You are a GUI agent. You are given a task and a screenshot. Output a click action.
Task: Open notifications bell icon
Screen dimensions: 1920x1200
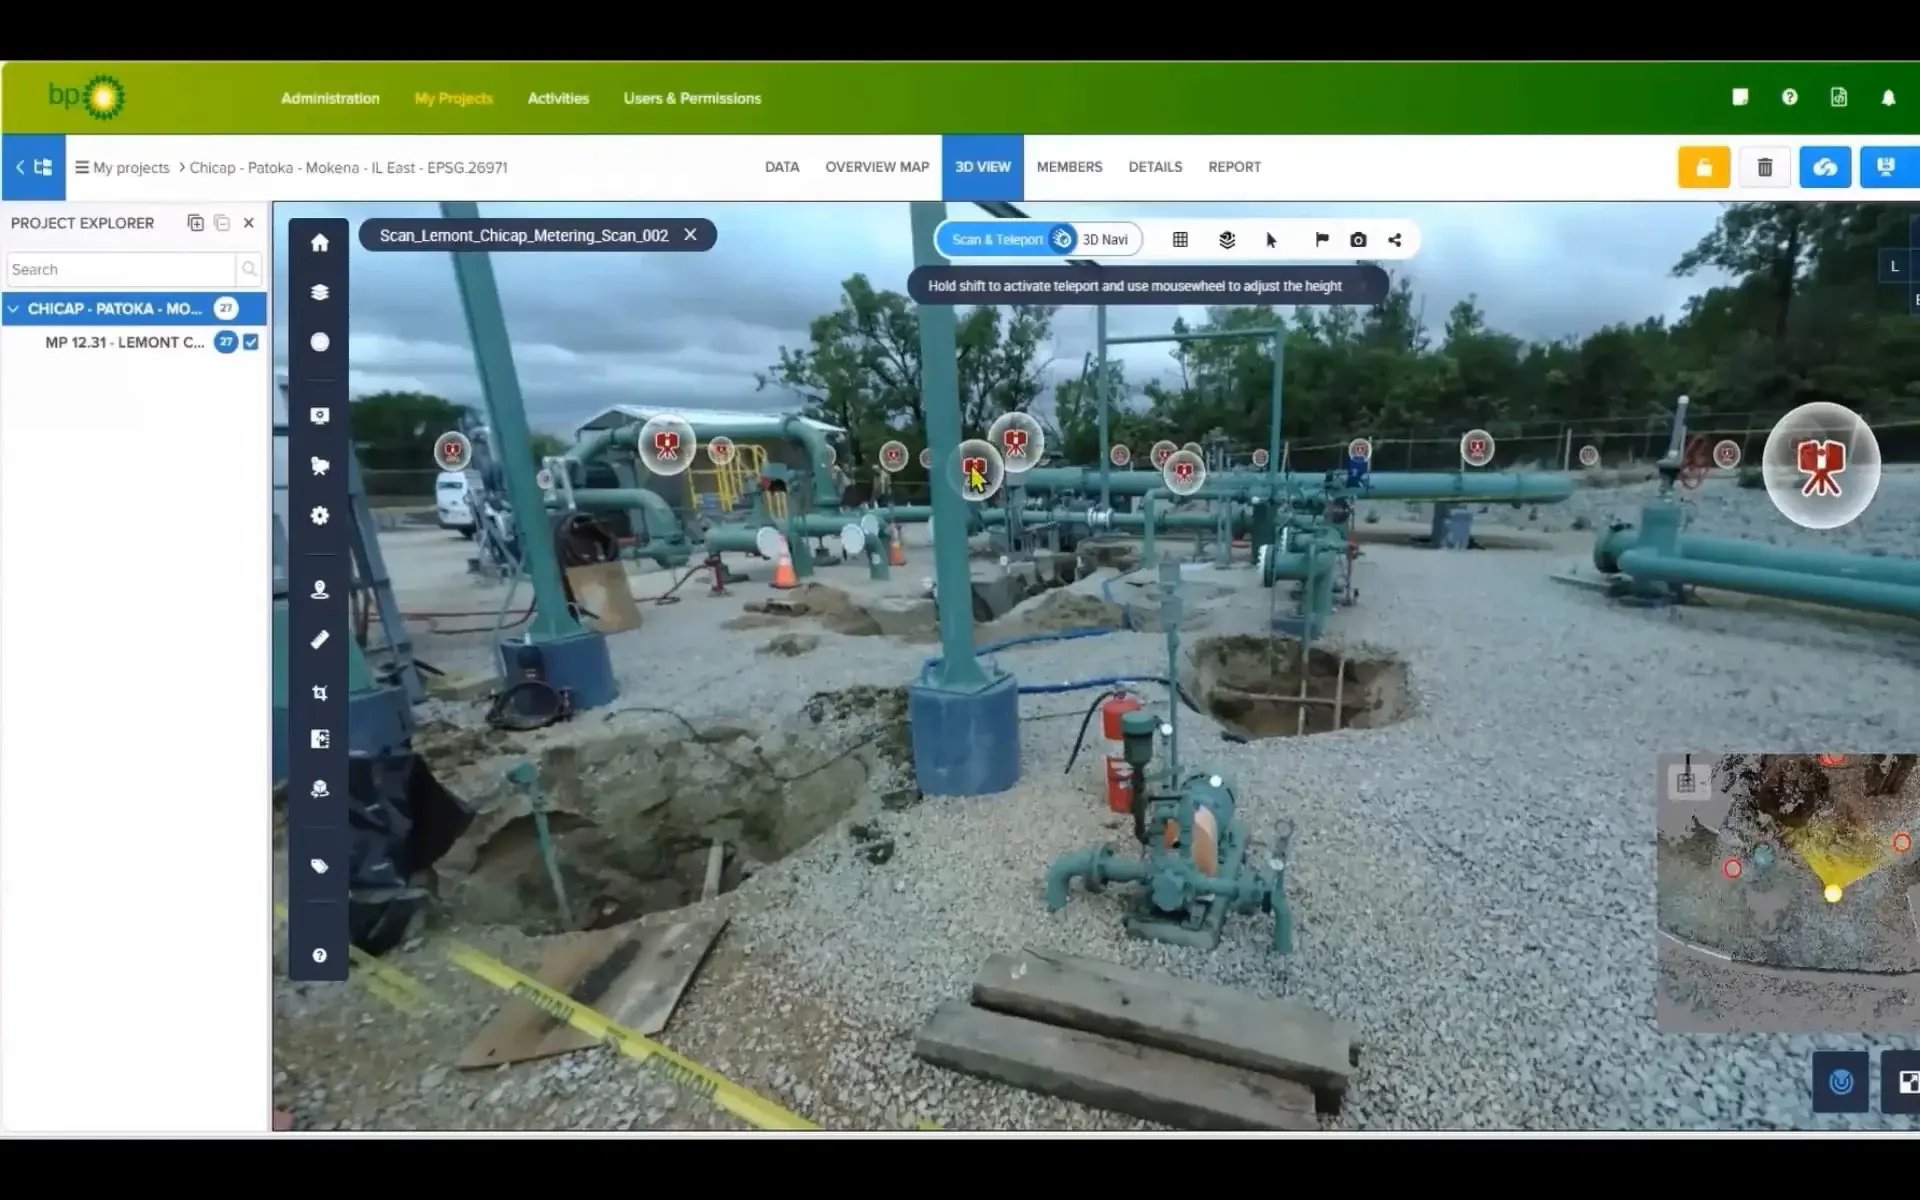1887,98
